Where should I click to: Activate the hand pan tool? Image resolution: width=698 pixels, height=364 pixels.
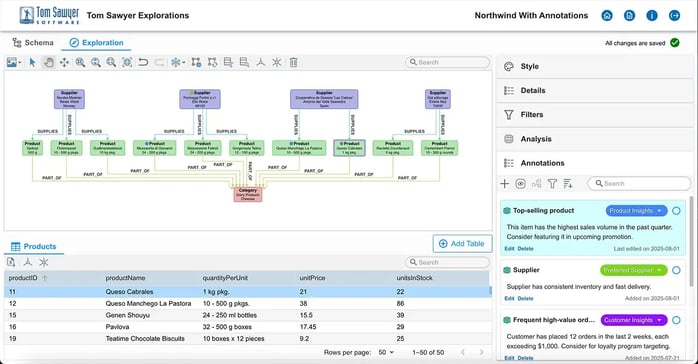pos(49,62)
